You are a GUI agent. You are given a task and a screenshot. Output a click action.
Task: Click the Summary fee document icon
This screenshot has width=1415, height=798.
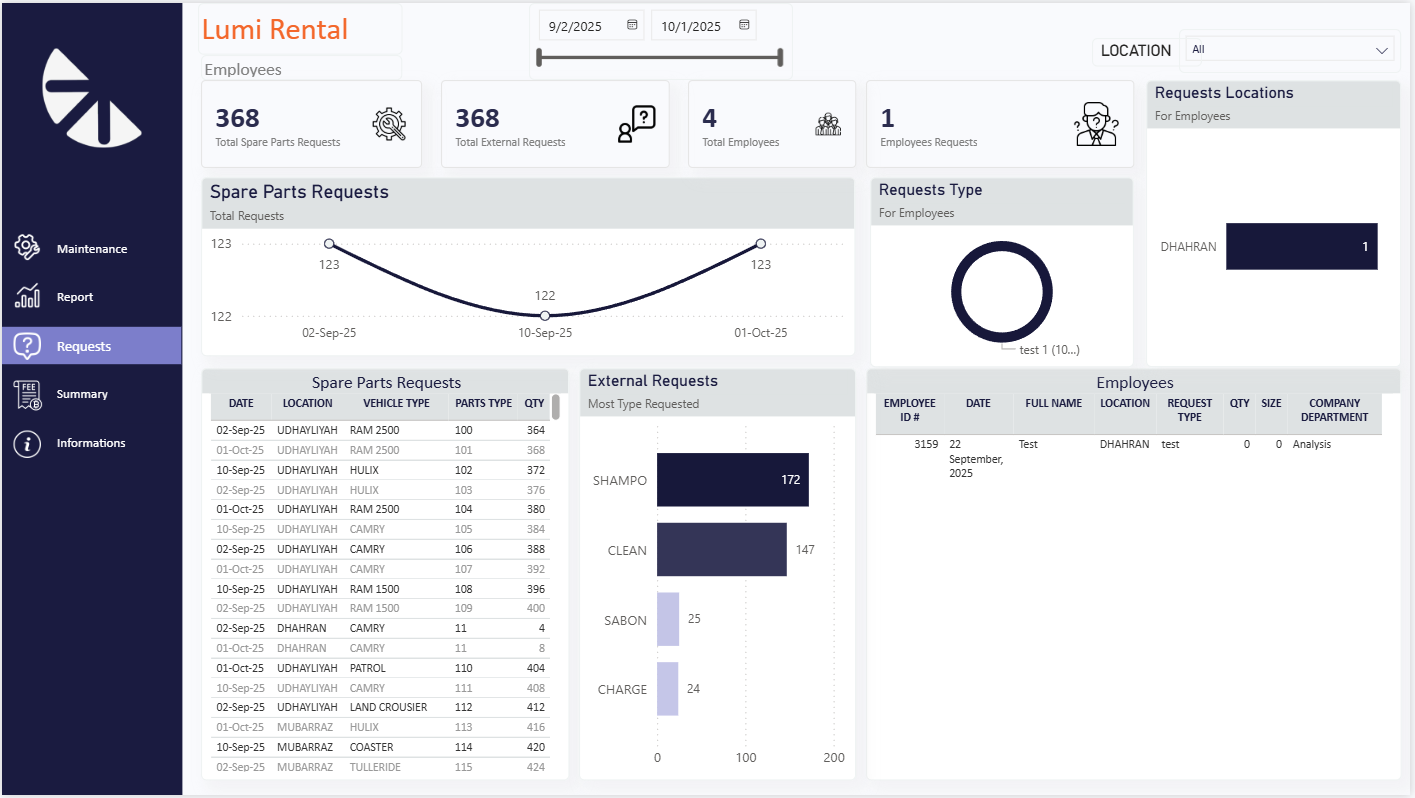[x=27, y=394]
